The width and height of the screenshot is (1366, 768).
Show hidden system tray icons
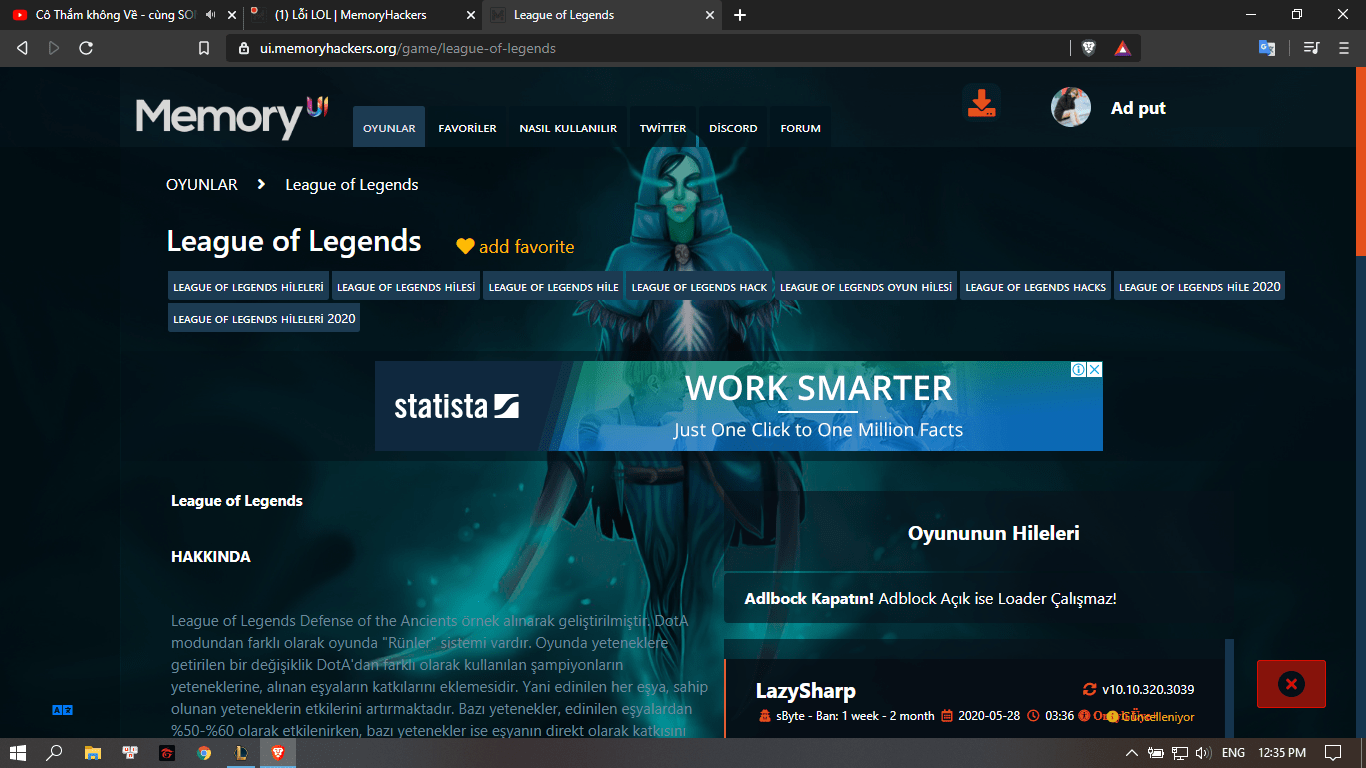(x=1133, y=752)
